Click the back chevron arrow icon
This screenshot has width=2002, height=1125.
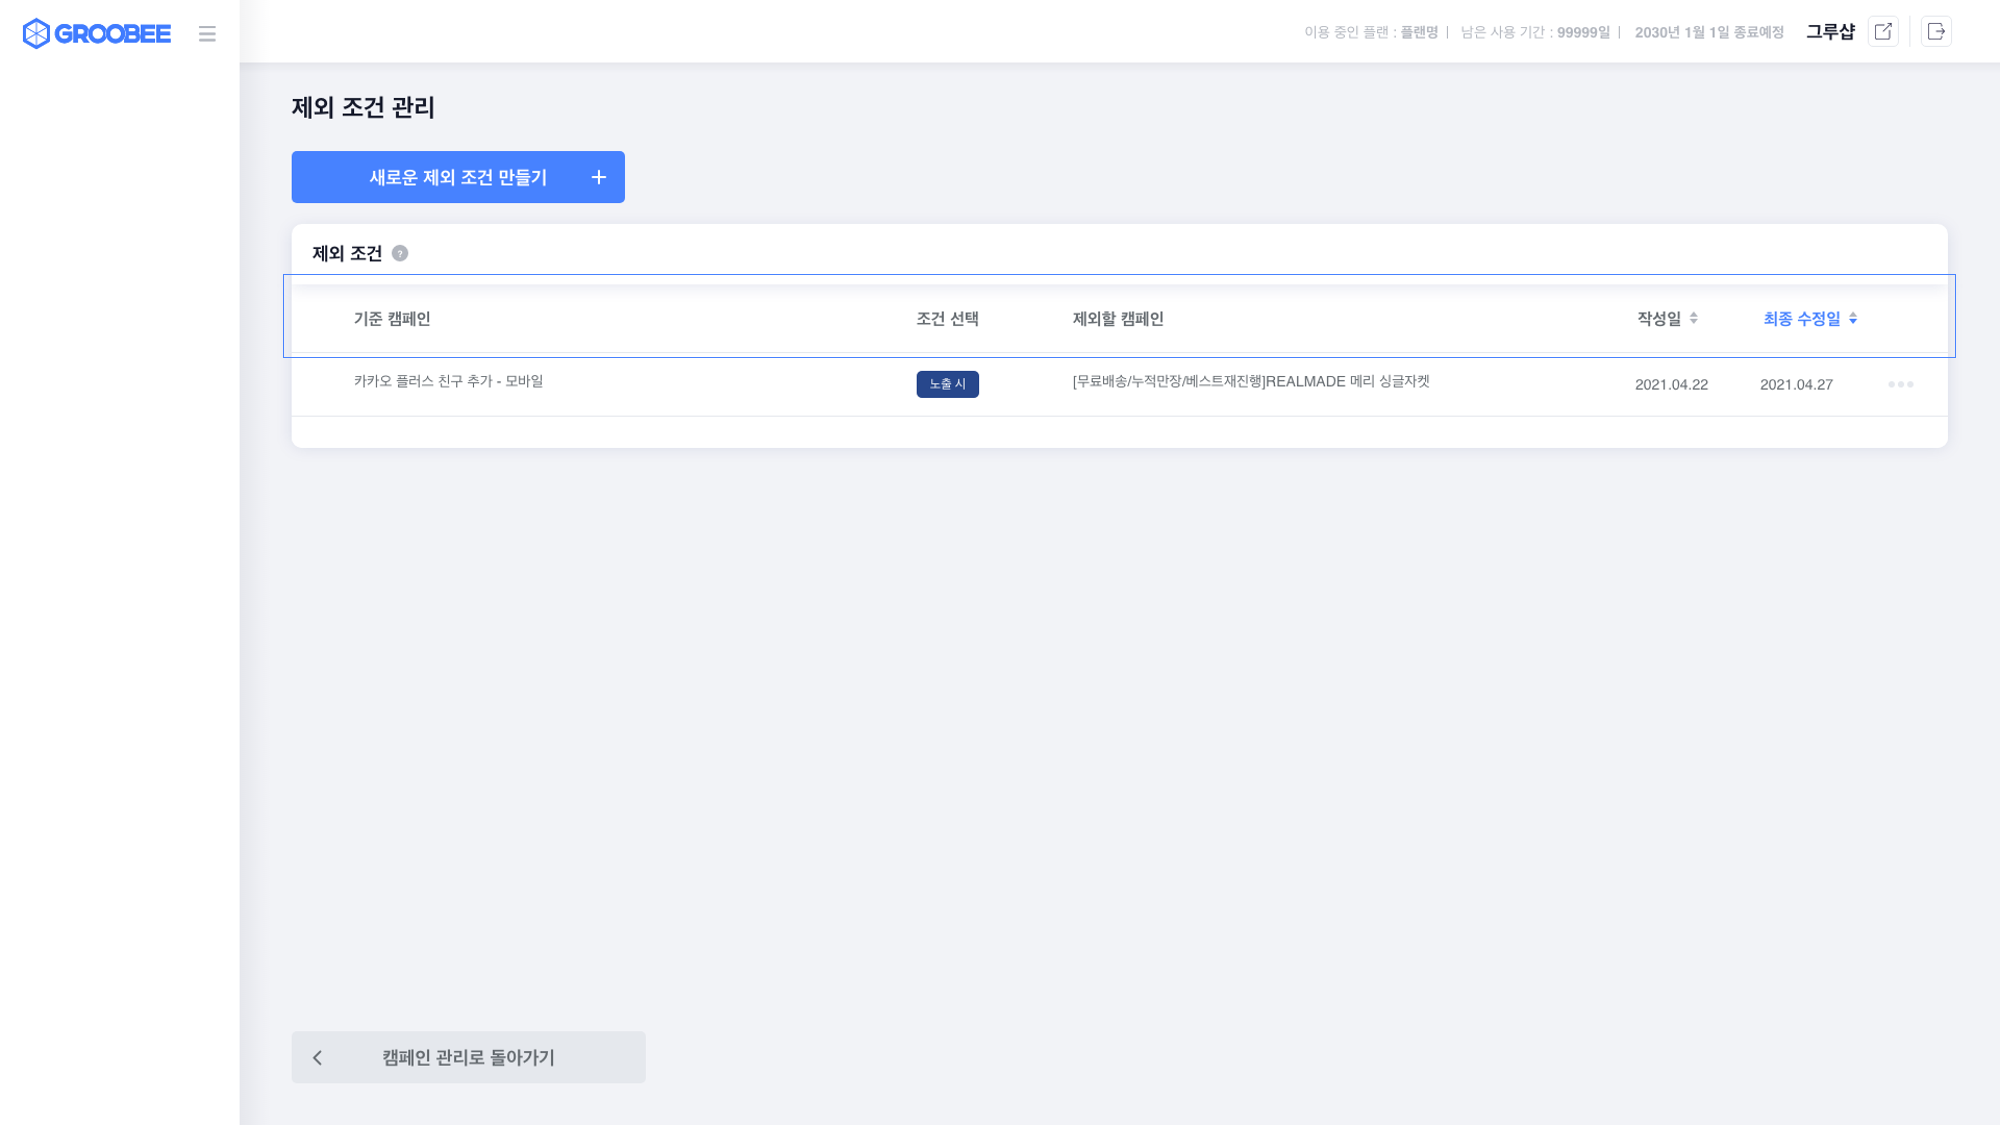(318, 1057)
